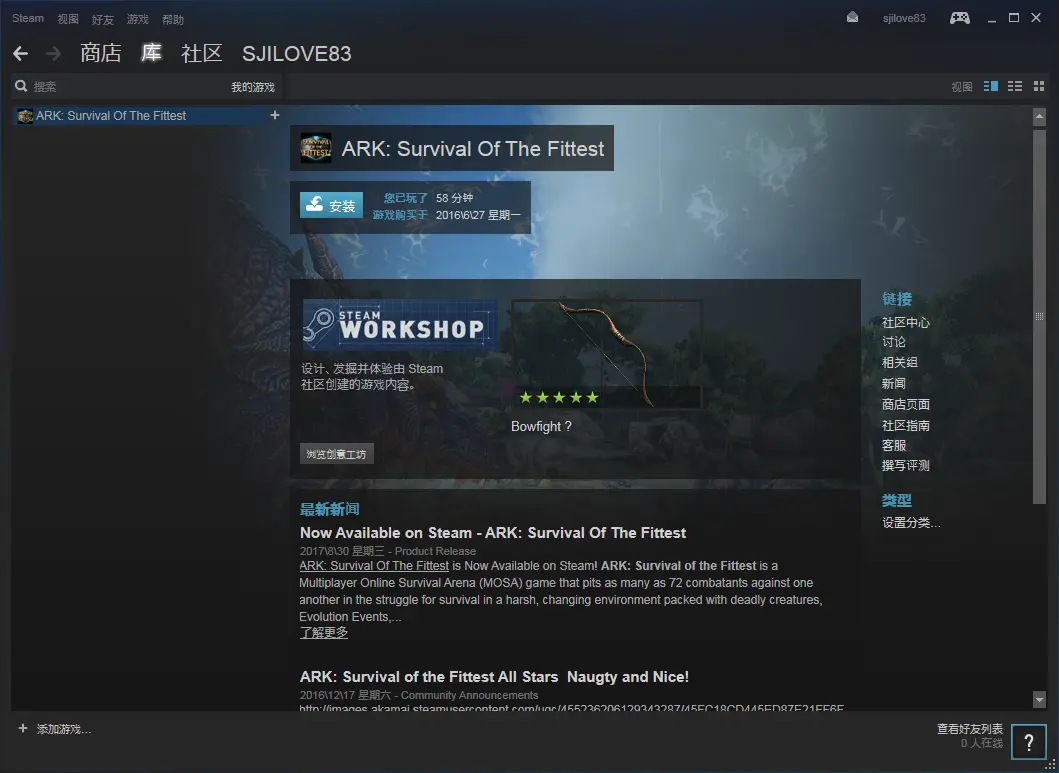Switch to the 商店 tab
This screenshot has height=773, width=1059.
(101, 53)
